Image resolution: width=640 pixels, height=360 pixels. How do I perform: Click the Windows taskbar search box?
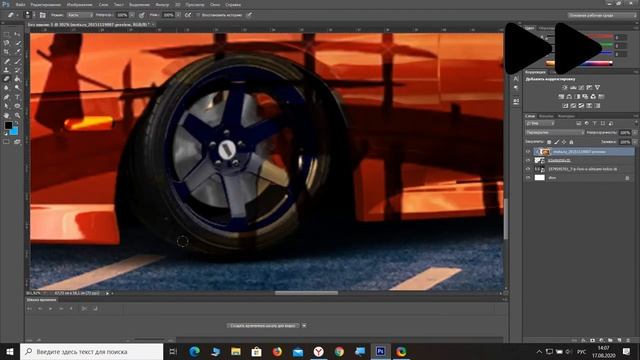(x=91, y=351)
